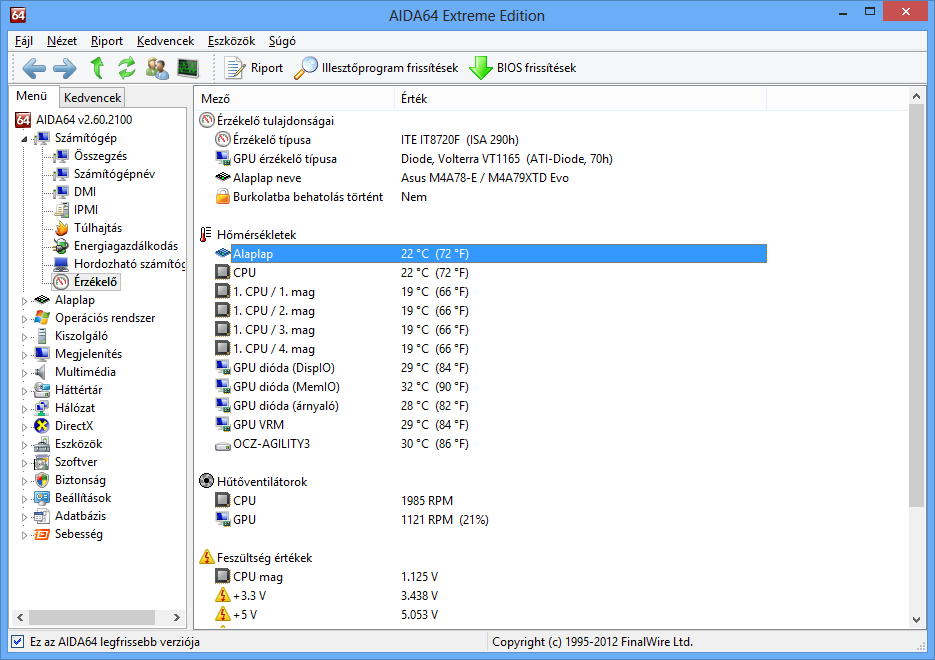Select DMI in the tree
This screenshot has width=935, height=660.
click(85, 192)
